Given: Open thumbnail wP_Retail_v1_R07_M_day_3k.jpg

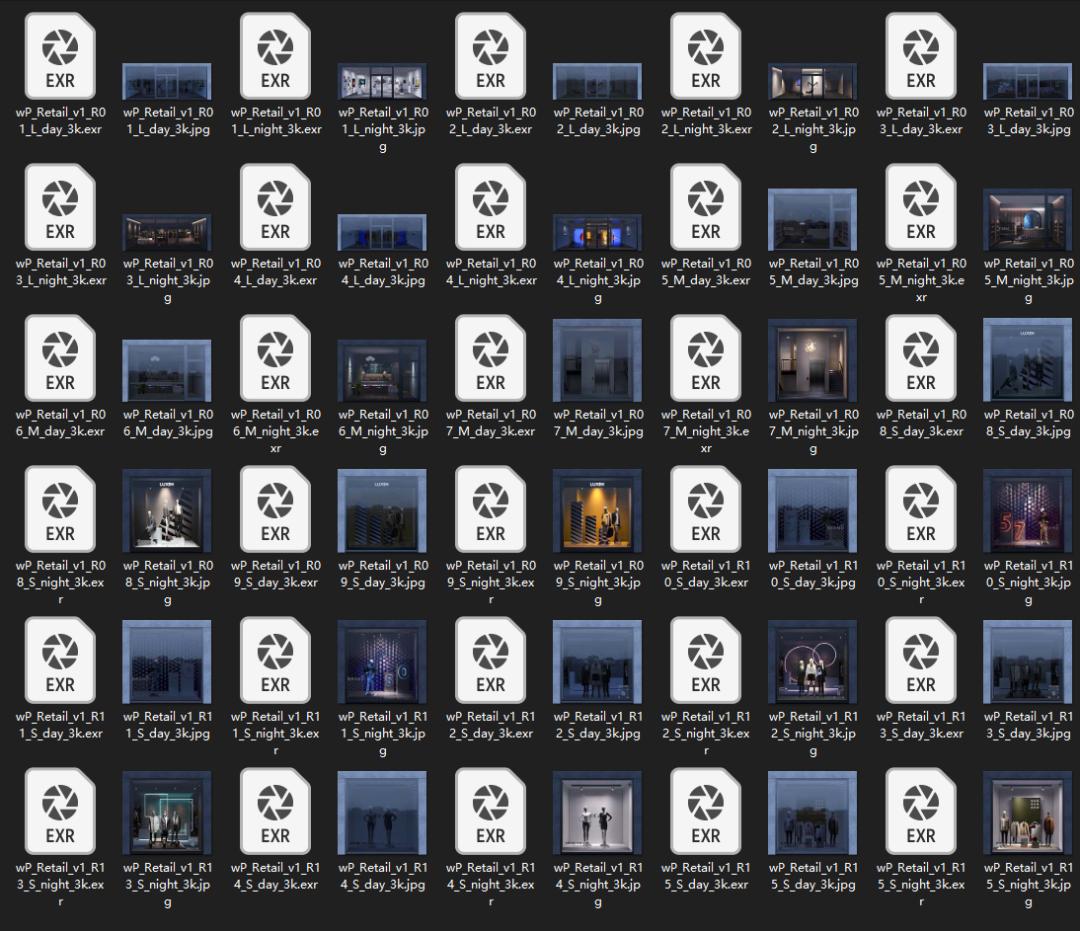Looking at the screenshot, I should [x=597, y=360].
